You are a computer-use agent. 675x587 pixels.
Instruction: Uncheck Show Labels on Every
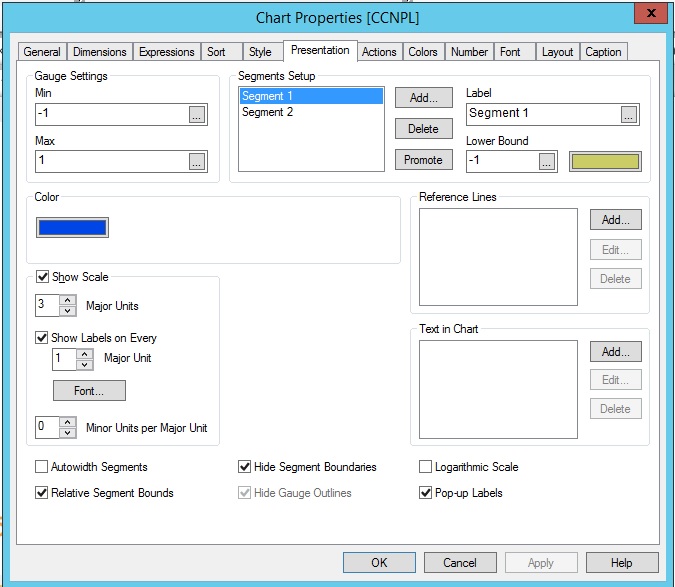coord(41,338)
